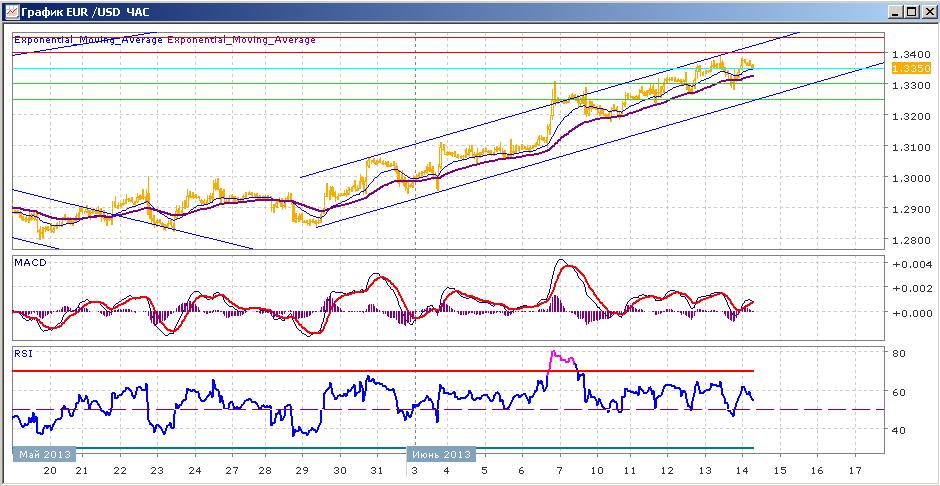Minimize the EUR/USD chart window
The height and width of the screenshot is (486, 940).
[896, 11]
